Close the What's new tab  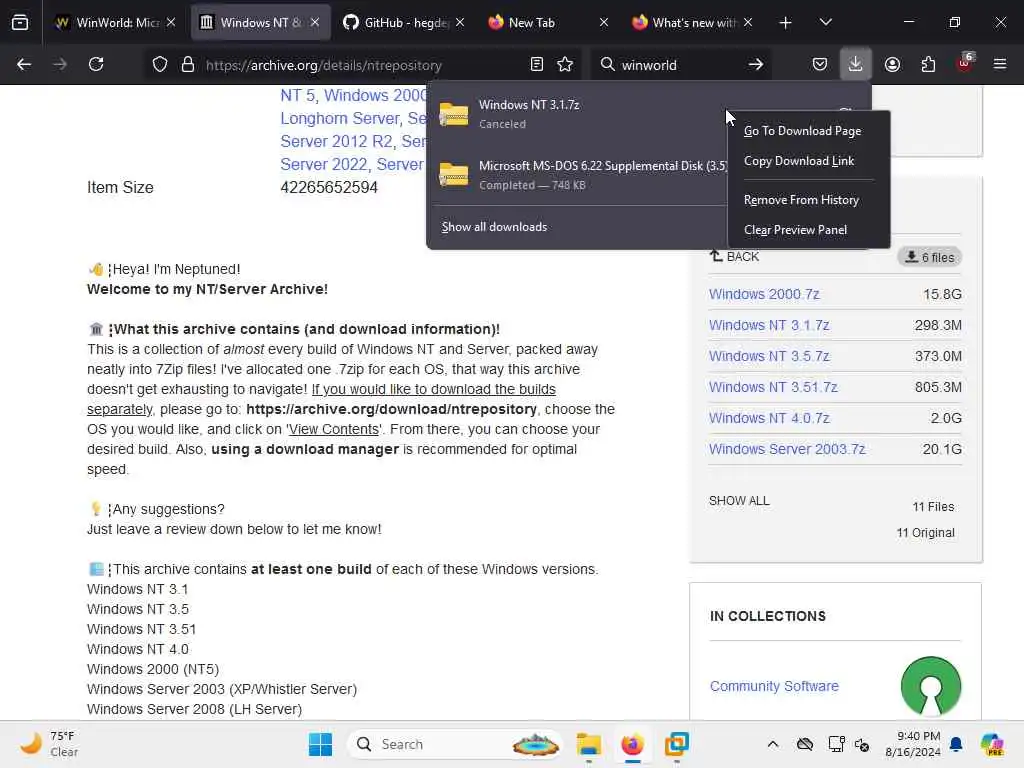748,22
